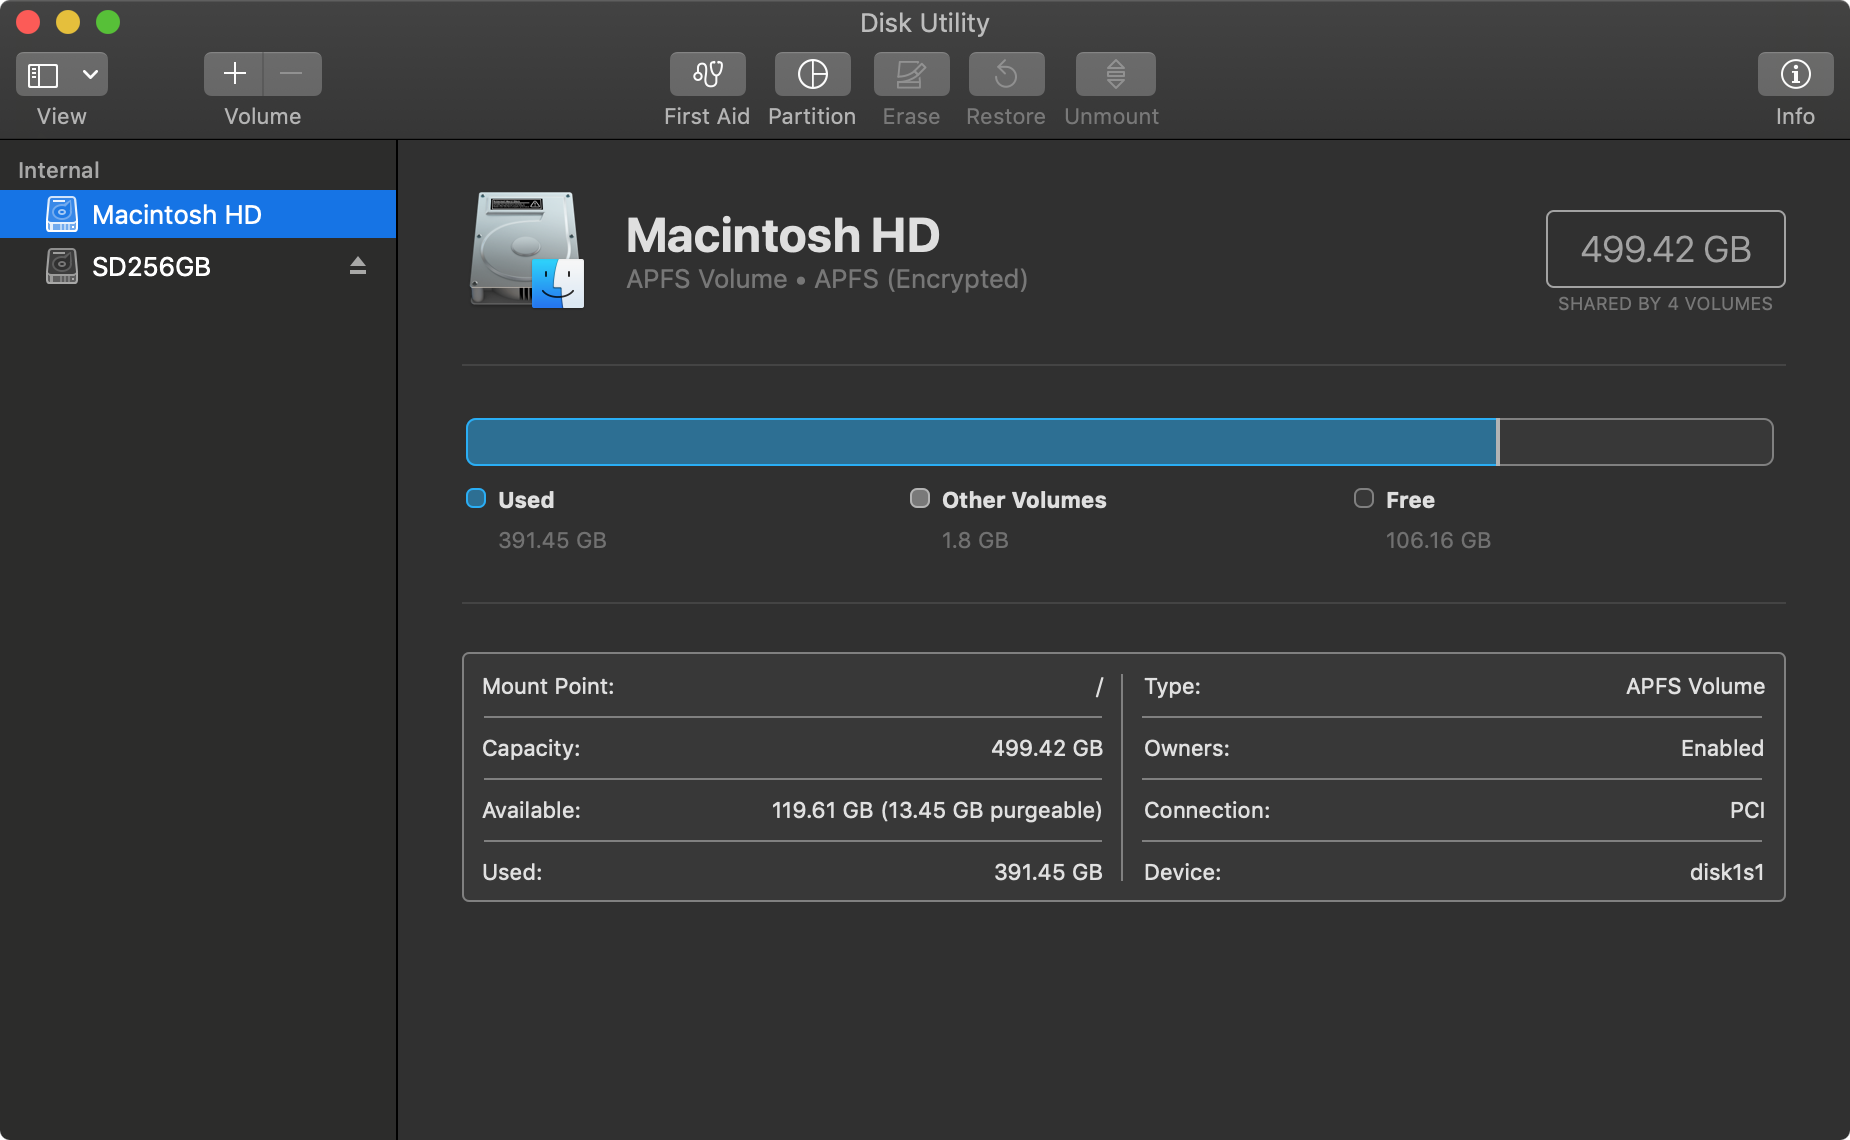Viewport: 1850px width, 1140px height.
Task: Click the Free legend swatch
Action: 1364,498
